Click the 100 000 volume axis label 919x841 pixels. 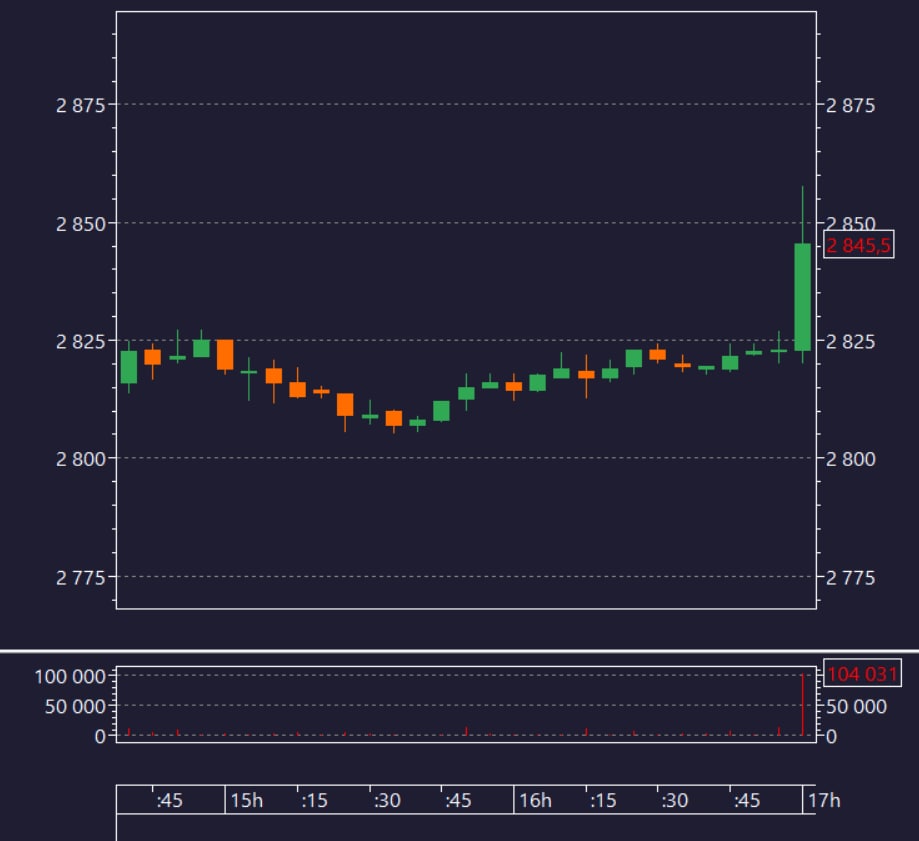(70, 676)
